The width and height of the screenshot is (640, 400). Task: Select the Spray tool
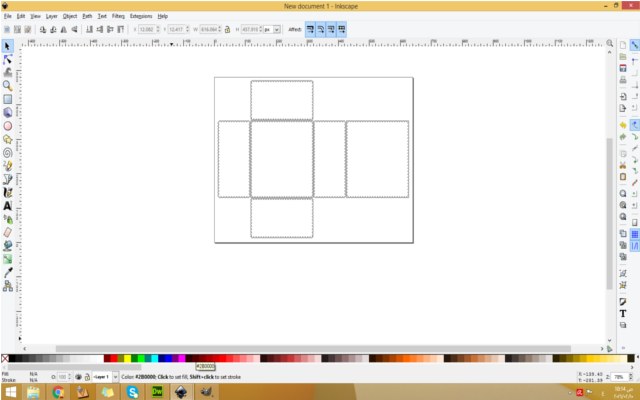(x=7, y=219)
